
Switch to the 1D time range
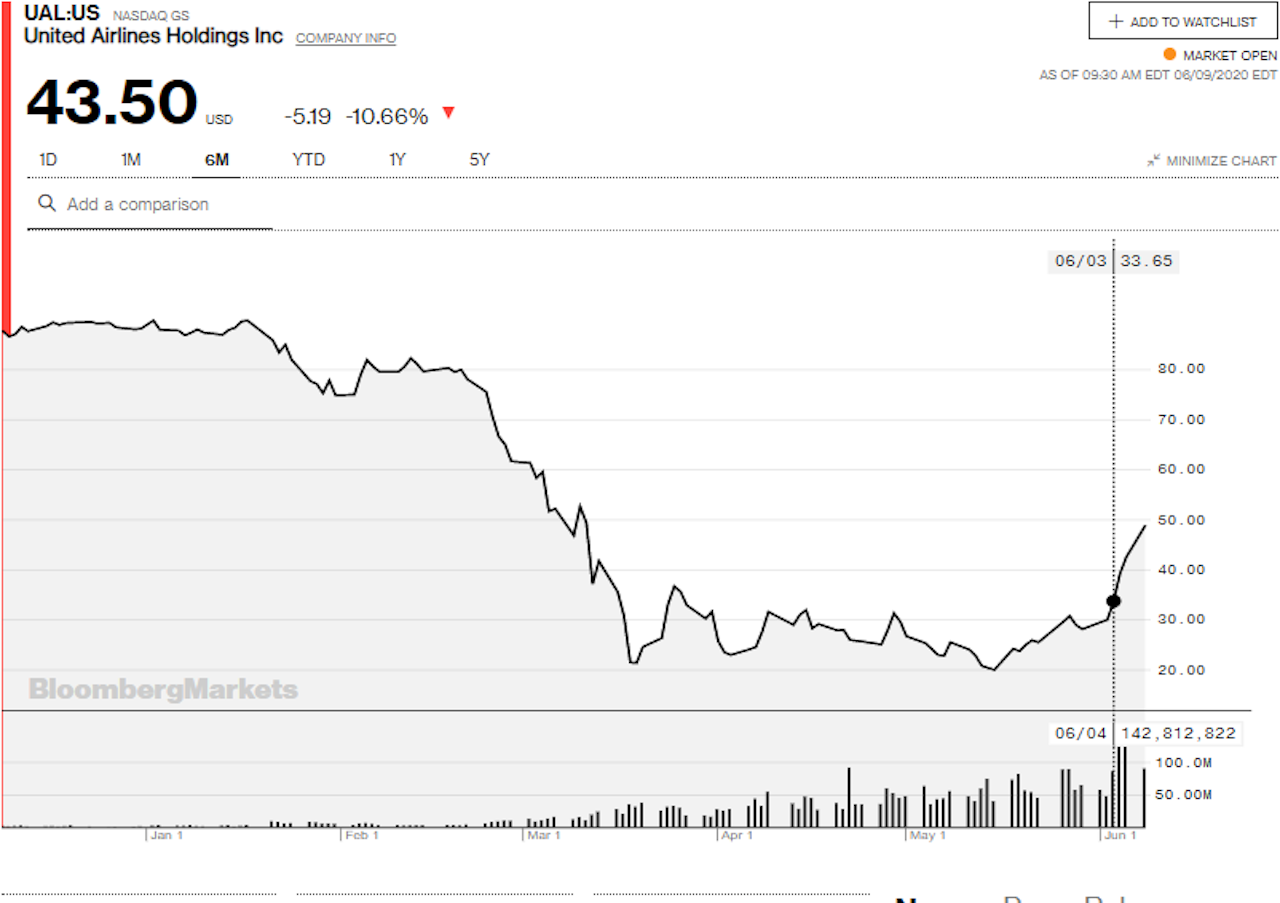(x=48, y=159)
